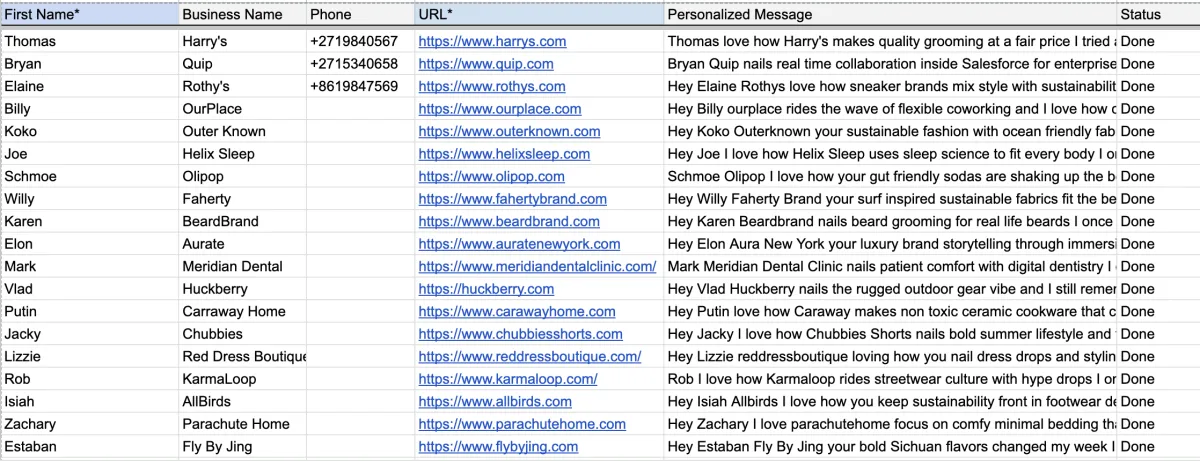Select the Business Name column header
1200x461 pixels.
coord(242,15)
